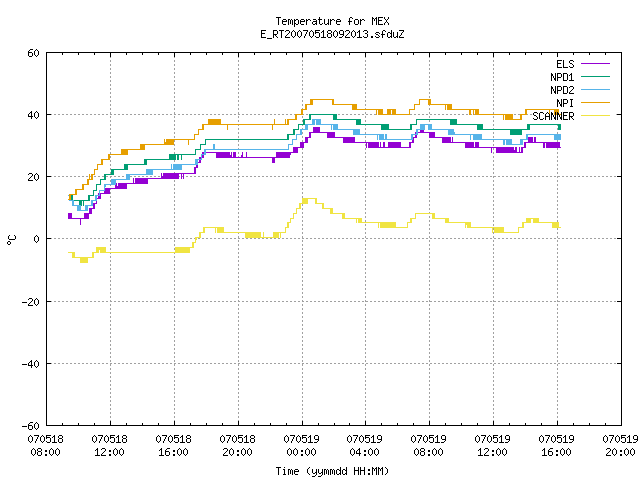Click the NPI legend label
Image resolution: width=640 pixels, height=480 pixels.
tap(565, 103)
